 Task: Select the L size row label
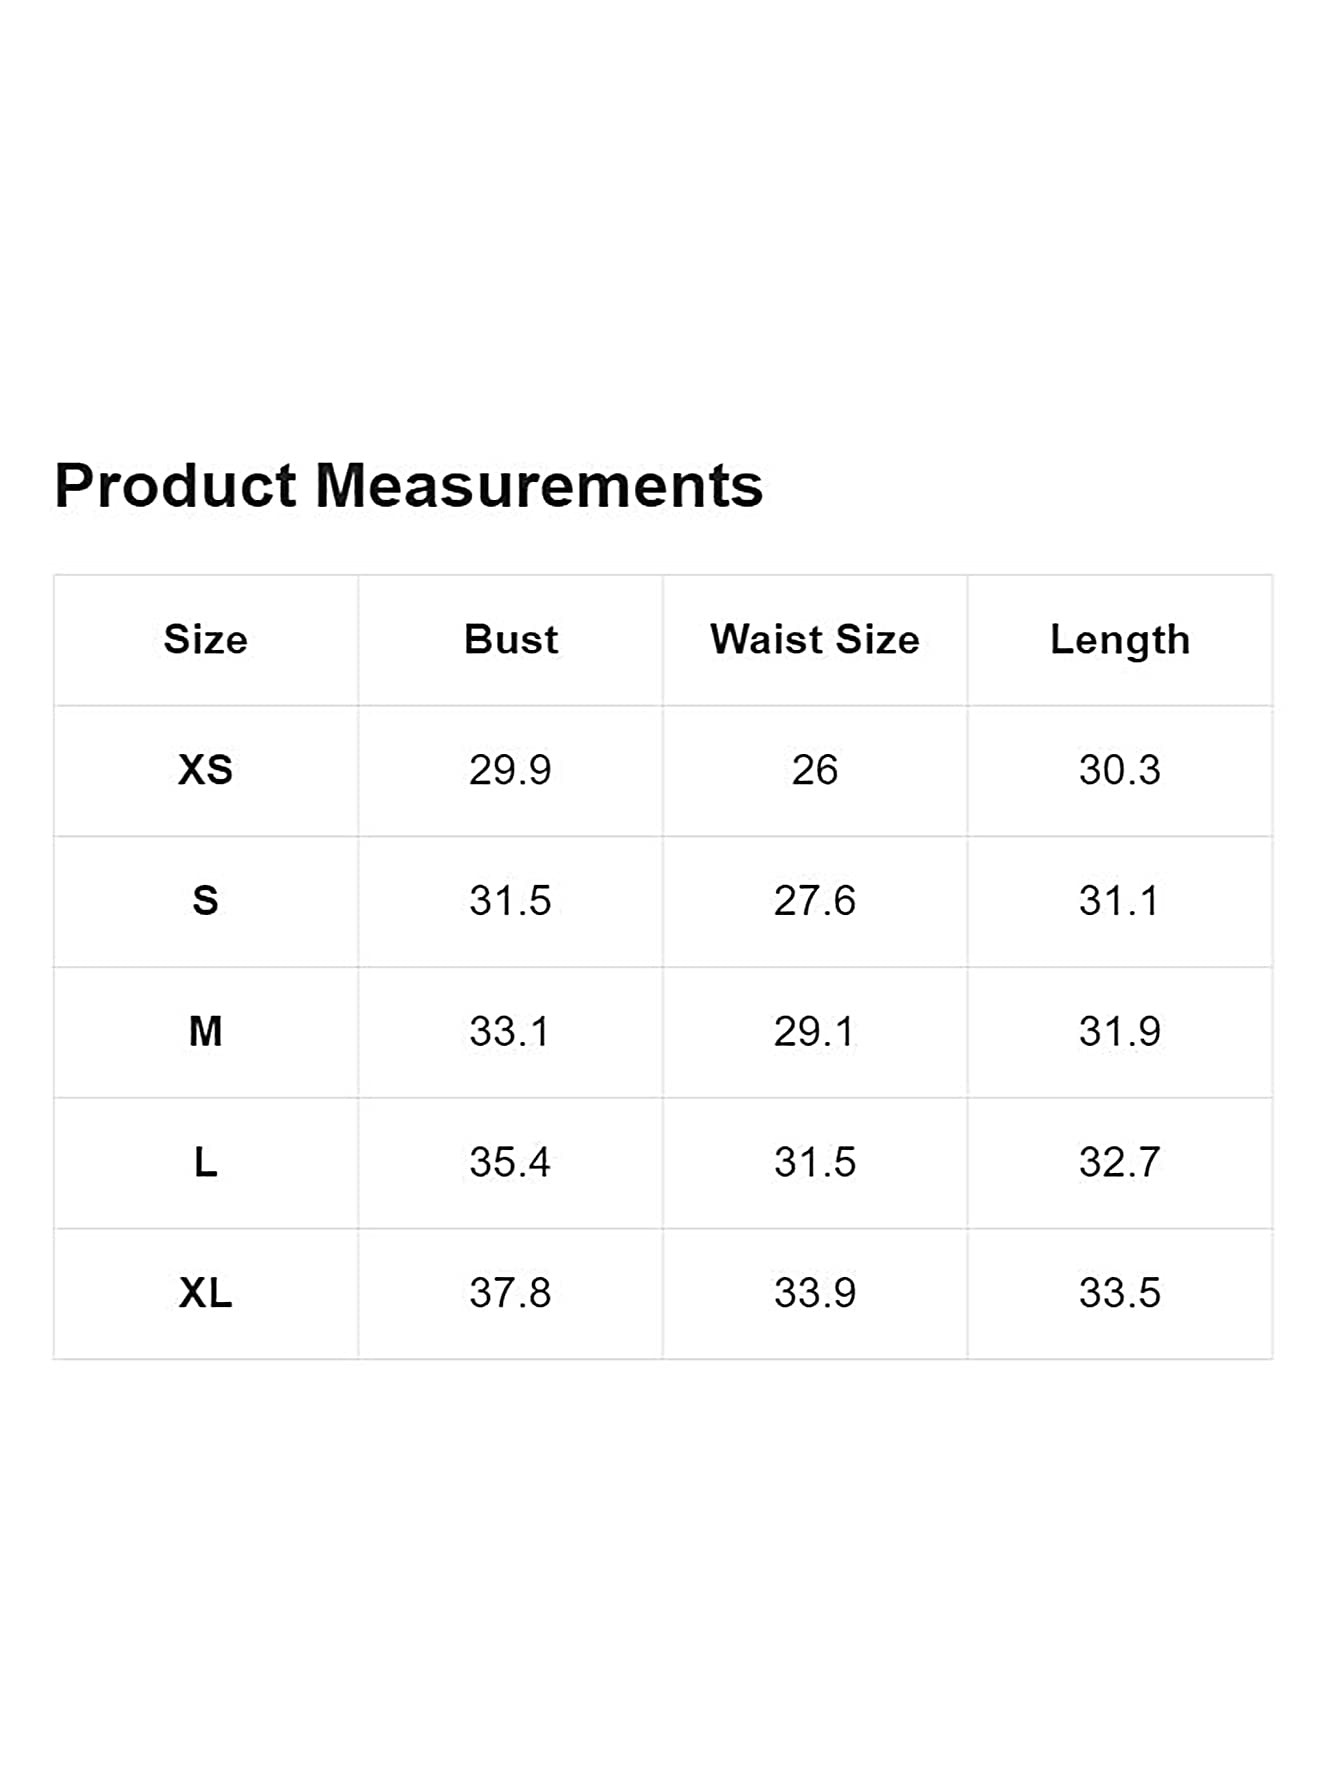[205, 1163]
